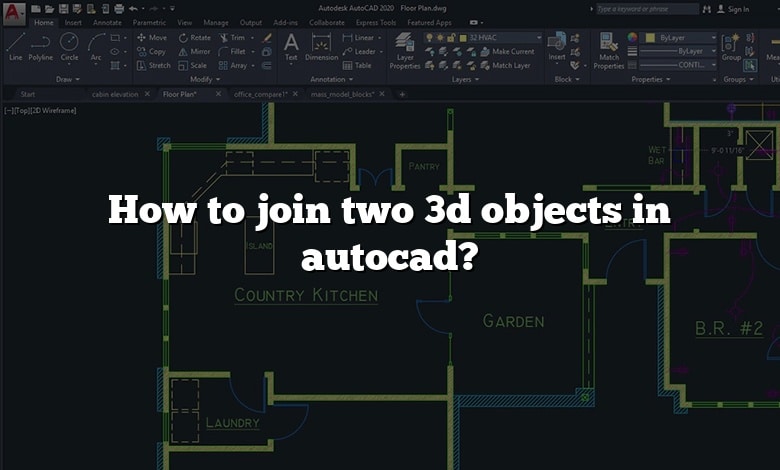Click the Insert block icon
The image size is (780, 470).
(x=557, y=46)
